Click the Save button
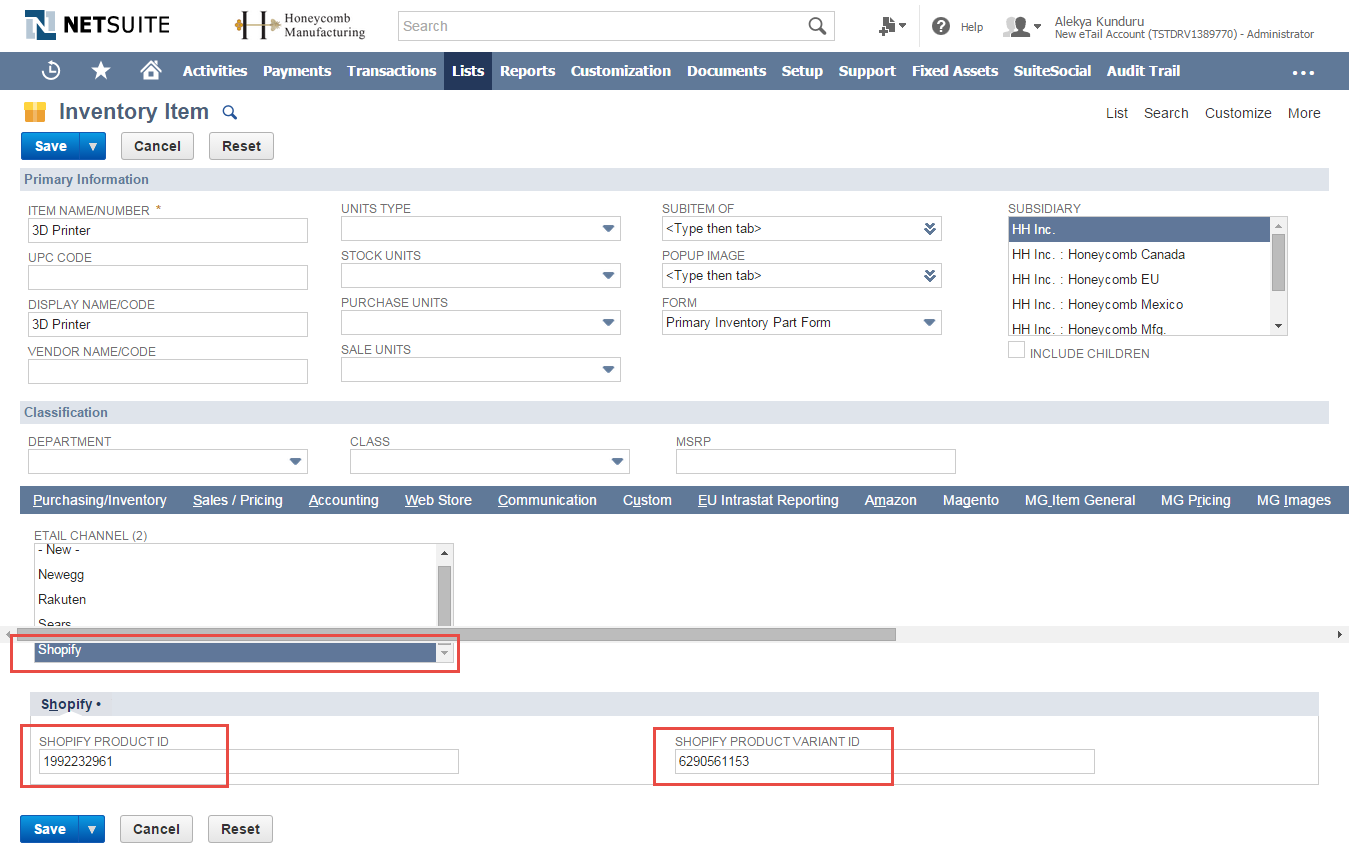The width and height of the screenshot is (1349, 863). (49, 145)
